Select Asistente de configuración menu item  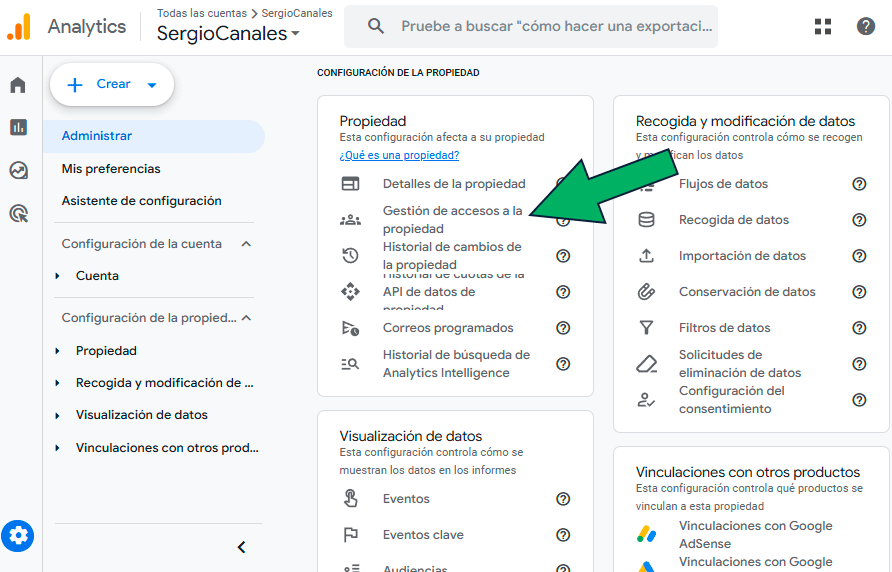[x=141, y=201]
